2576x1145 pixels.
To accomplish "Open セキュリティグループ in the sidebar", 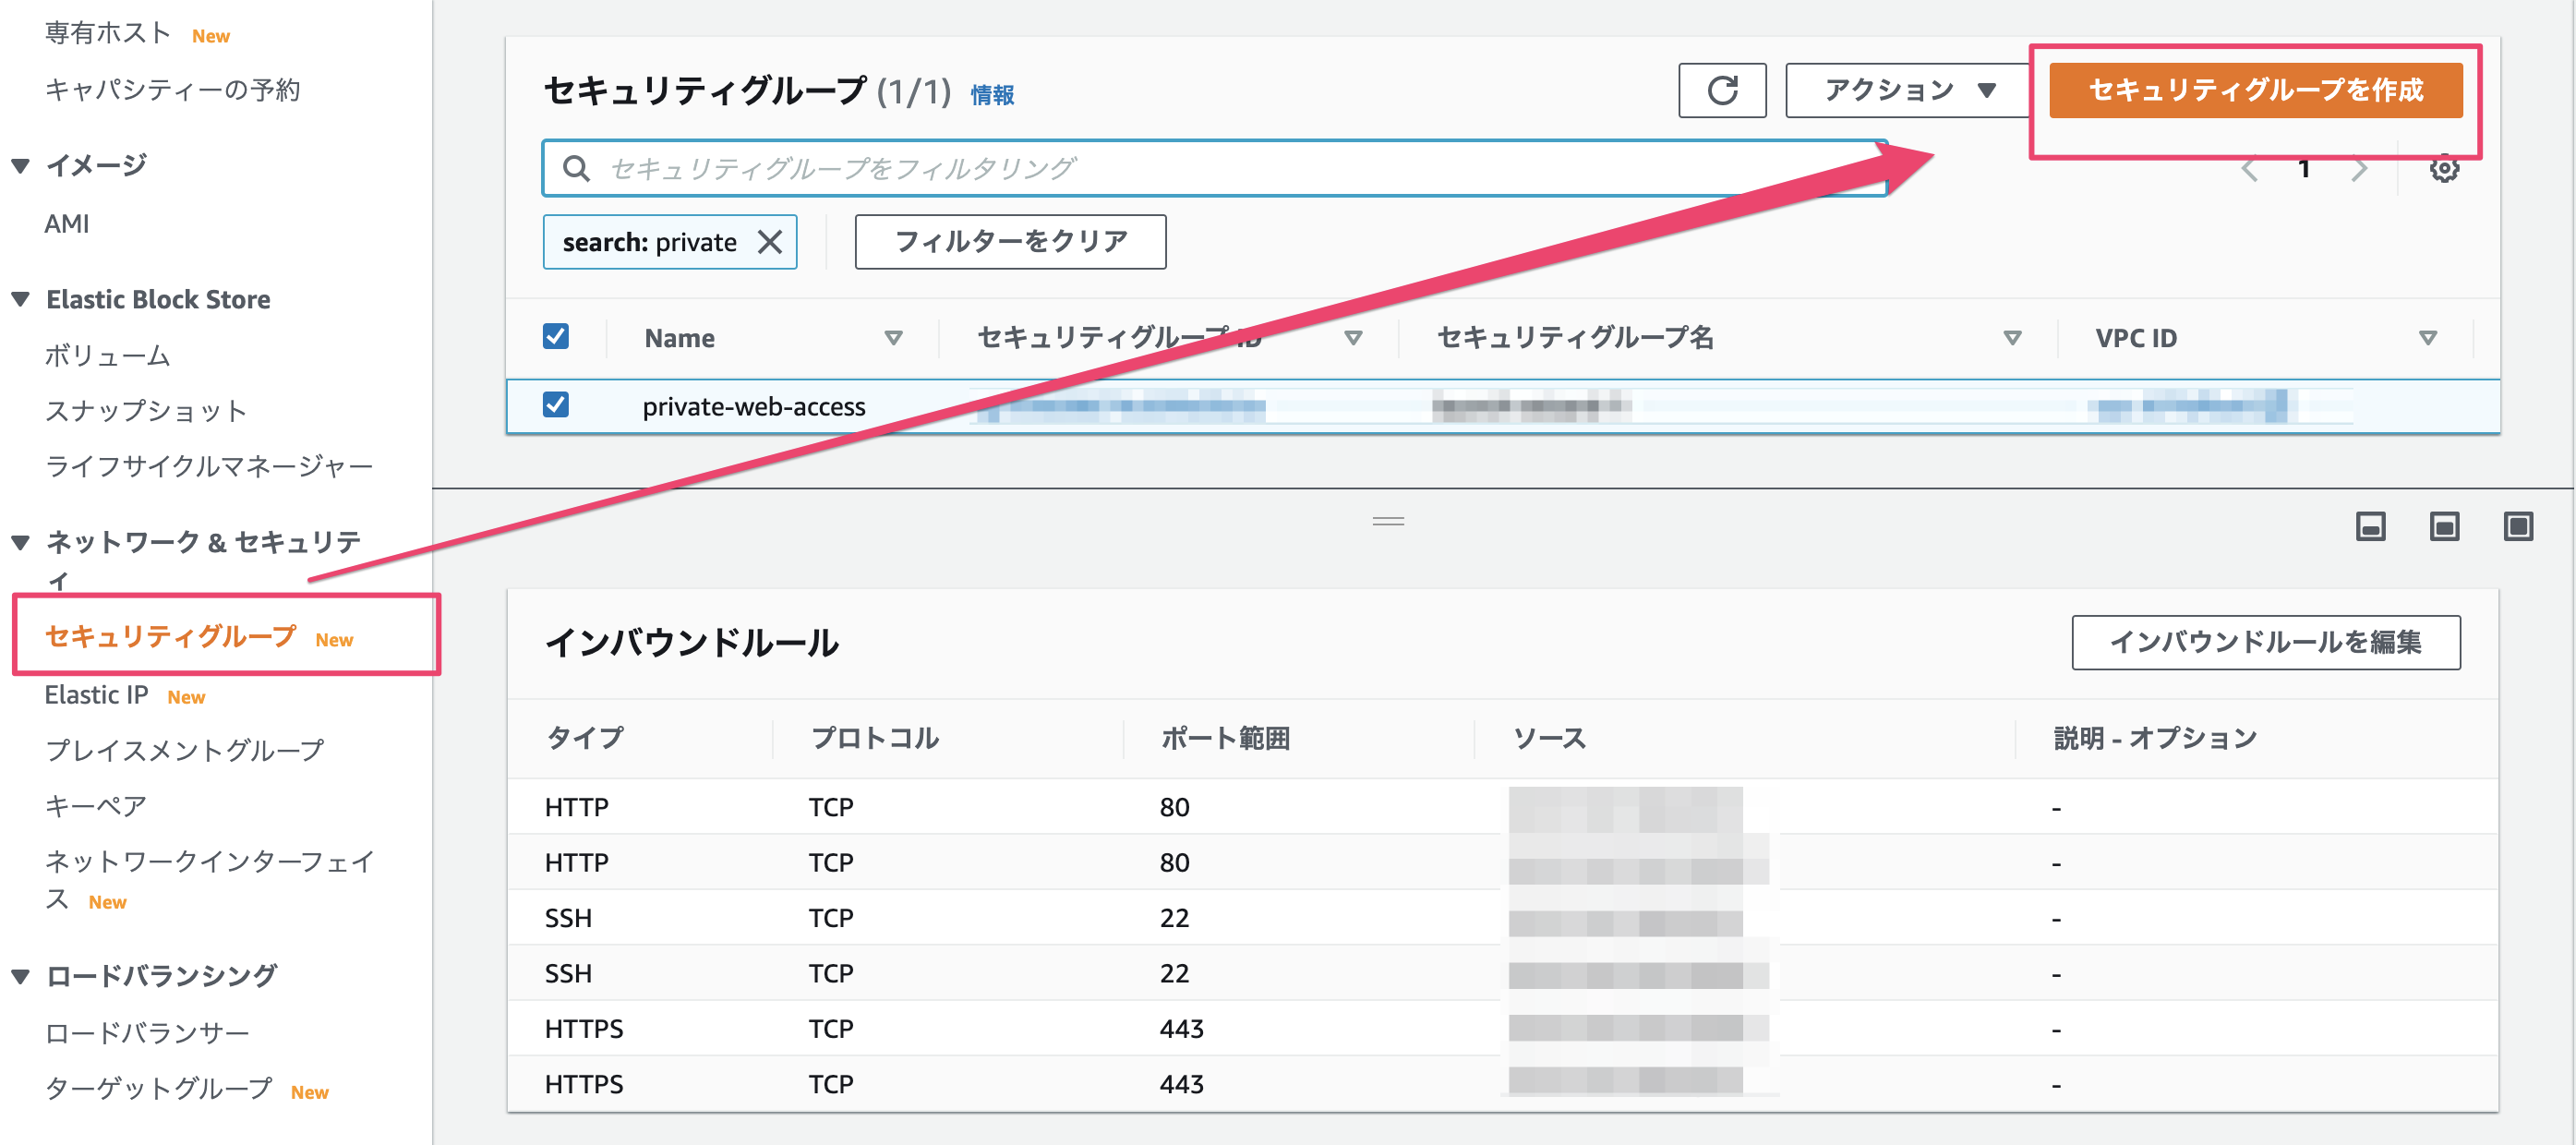I will coord(171,636).
